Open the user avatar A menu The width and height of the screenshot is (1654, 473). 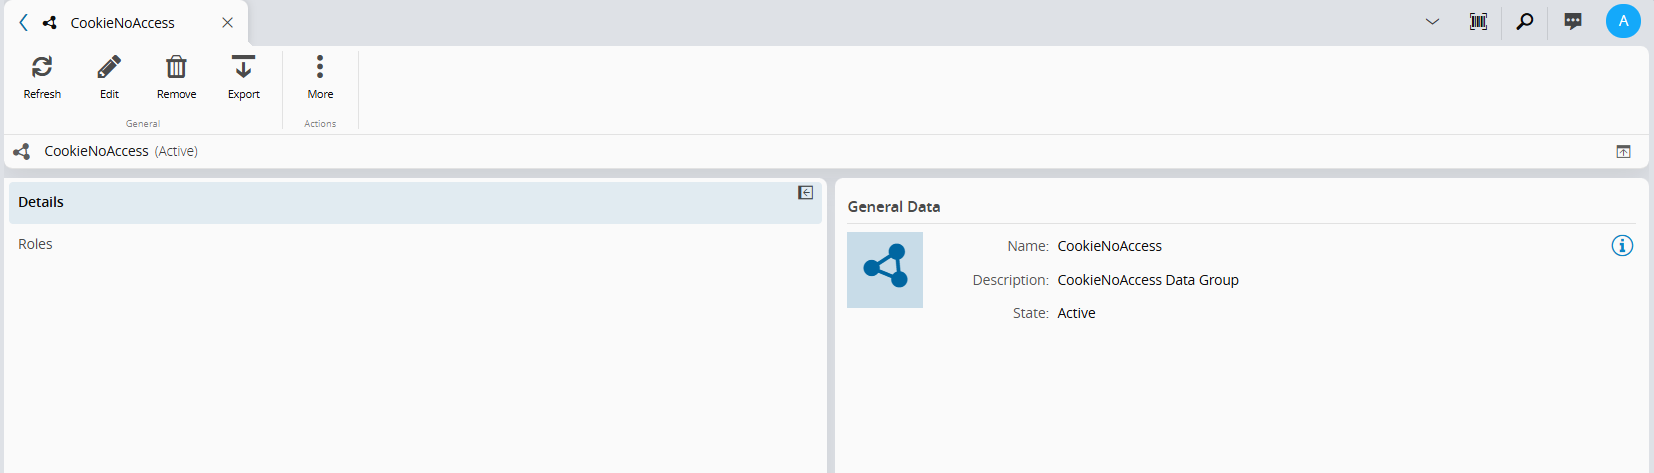point(1623,21)
